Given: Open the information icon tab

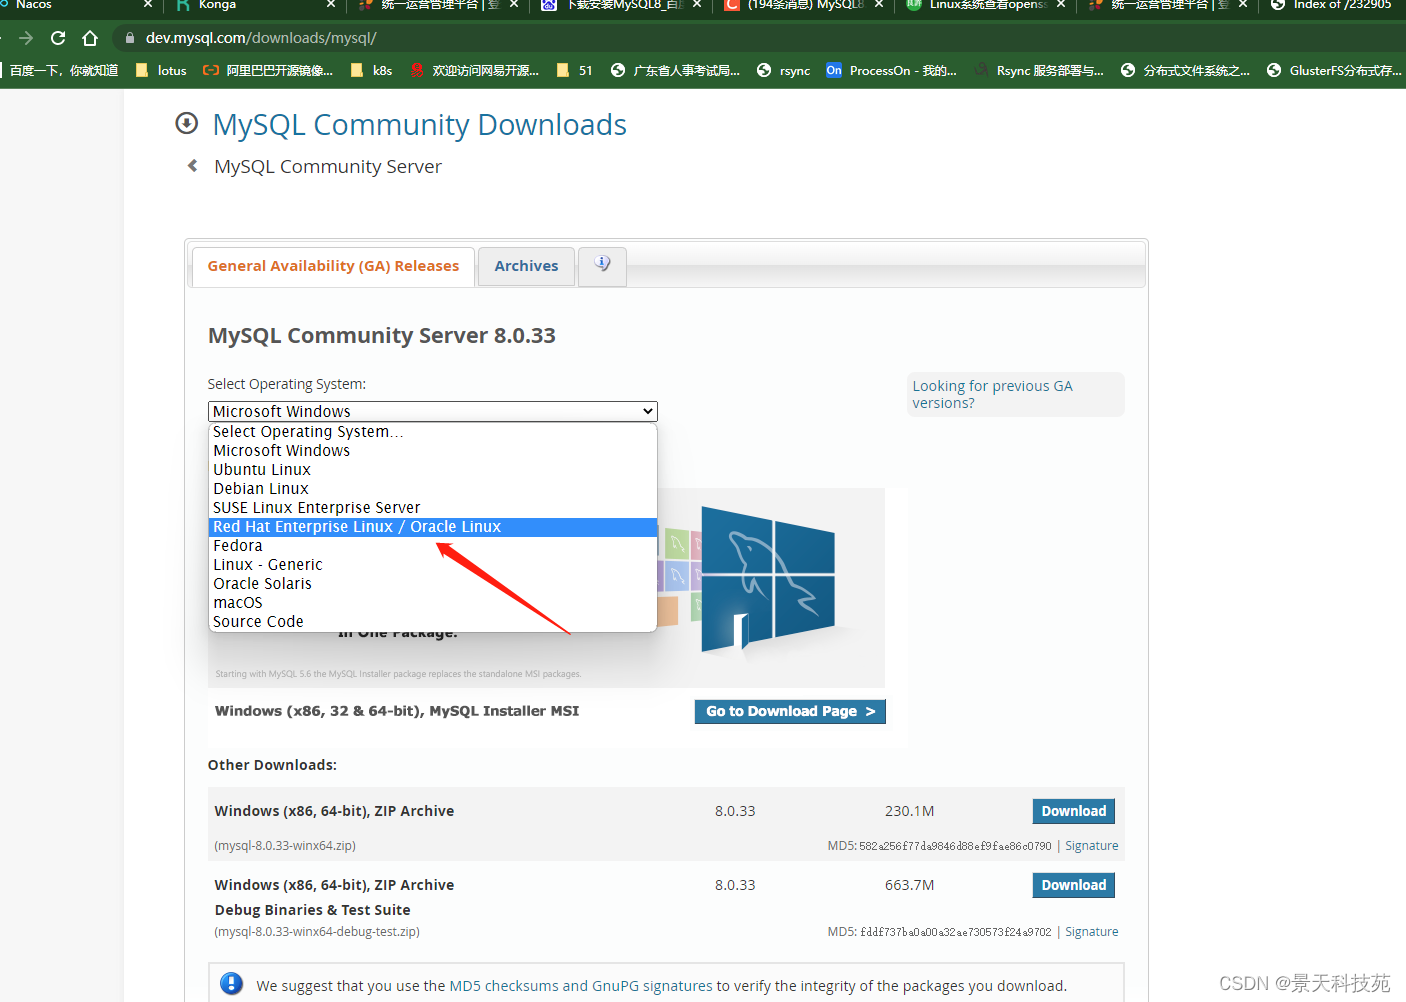Looking at the screenshot, I should tap(602, 265).
